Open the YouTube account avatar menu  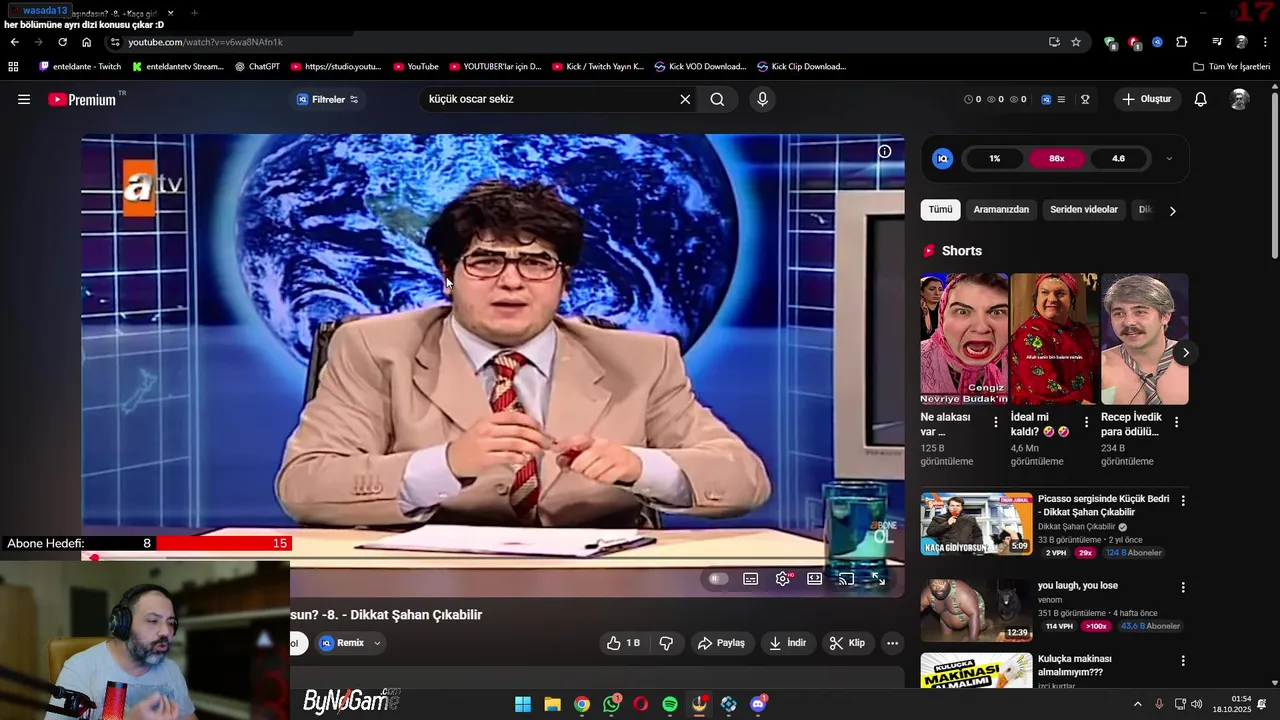pos(1240,99)
